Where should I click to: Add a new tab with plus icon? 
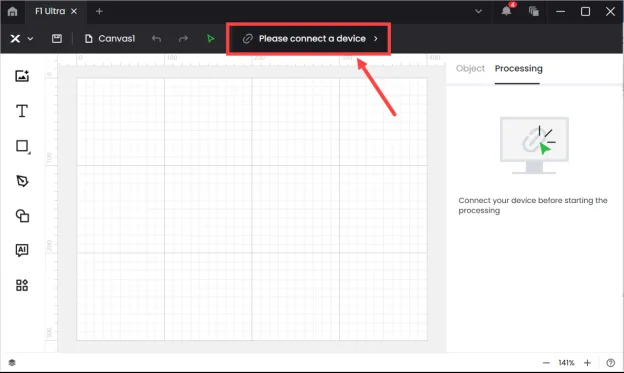tap(99, 11)
